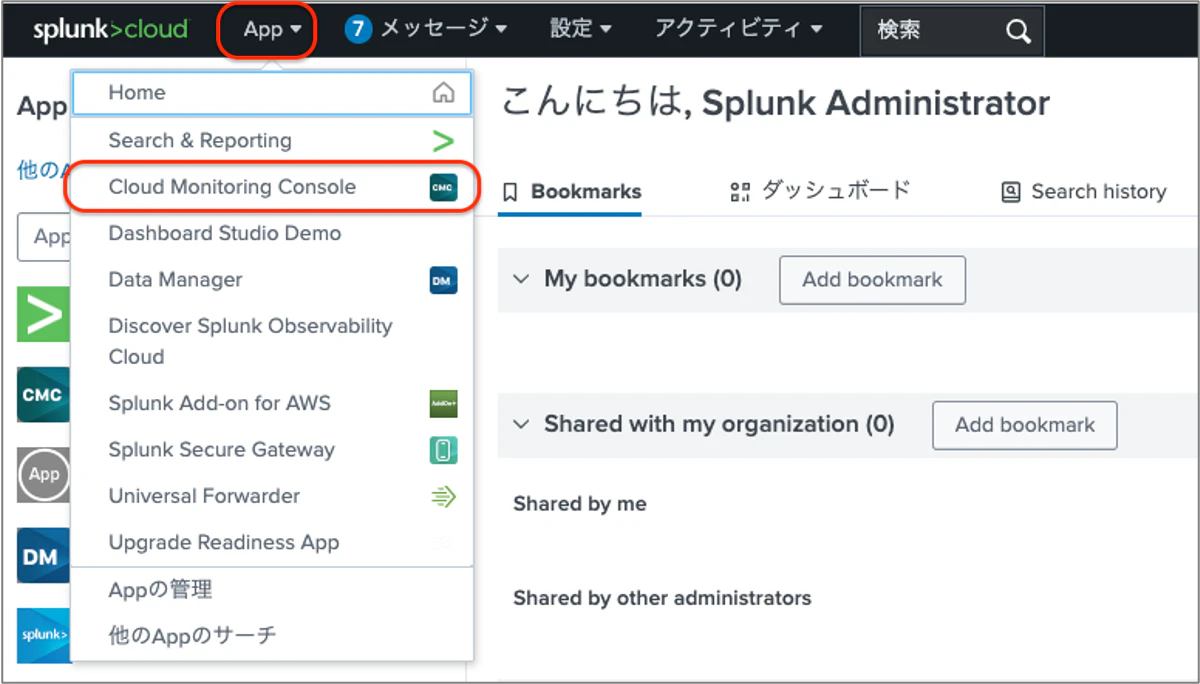Viewport: 1200px width, 684px height.
Task: Open the App dropdown menu
Action: pos(272,30)
